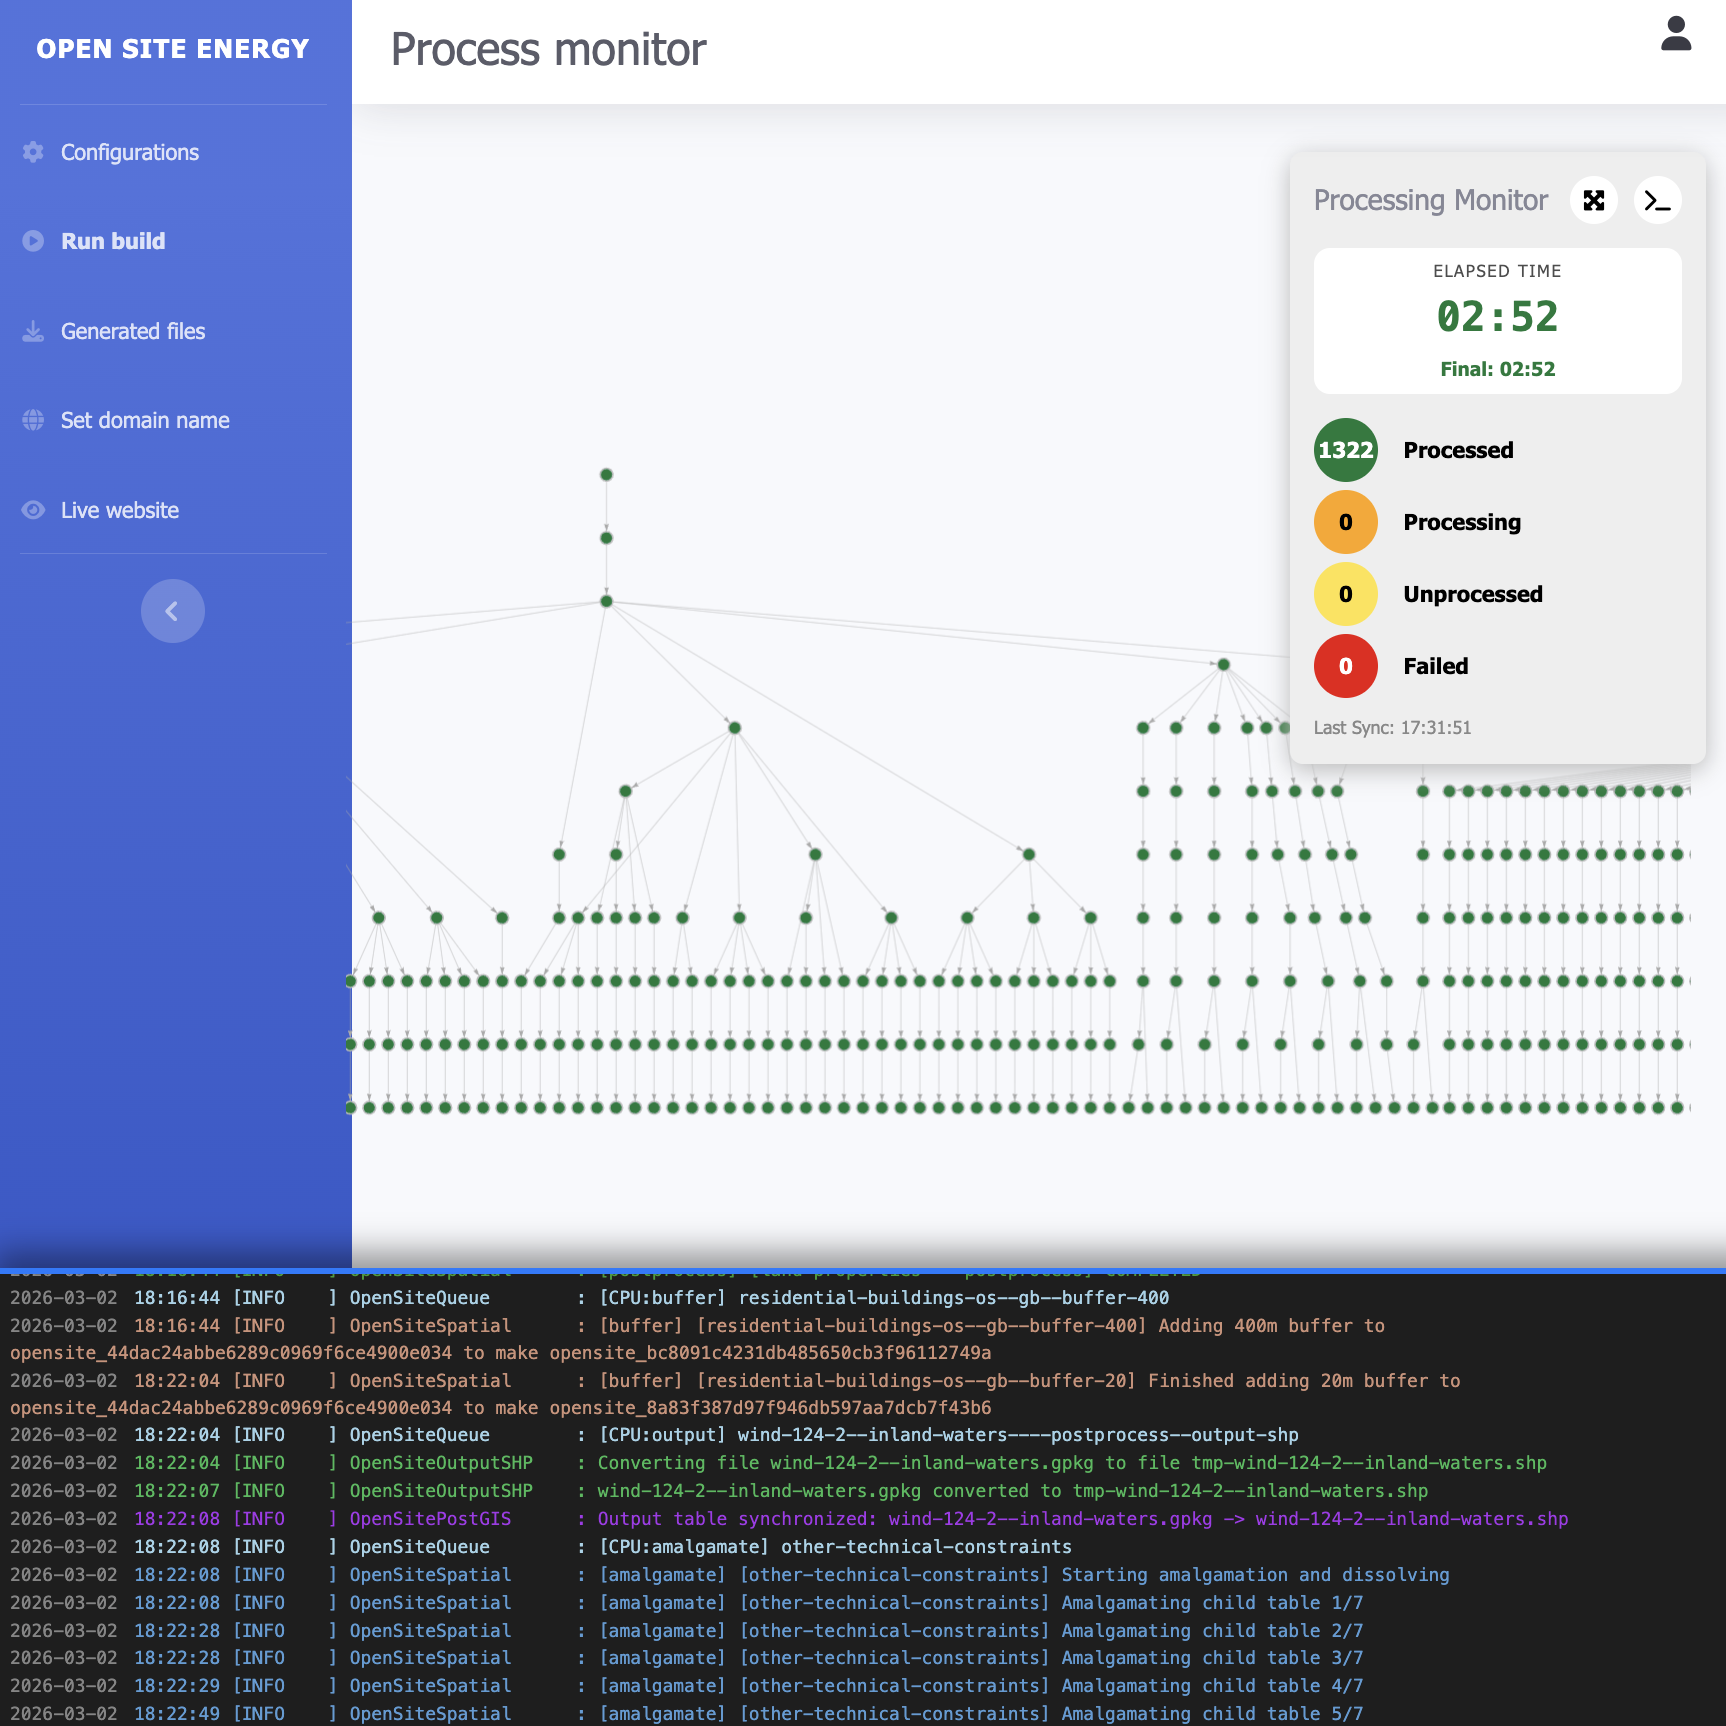Image resolution: width=1726 pixels, height=1726 pixels.
Task: Select the topmost node in the graph
Action: click(x=606, y=475)
